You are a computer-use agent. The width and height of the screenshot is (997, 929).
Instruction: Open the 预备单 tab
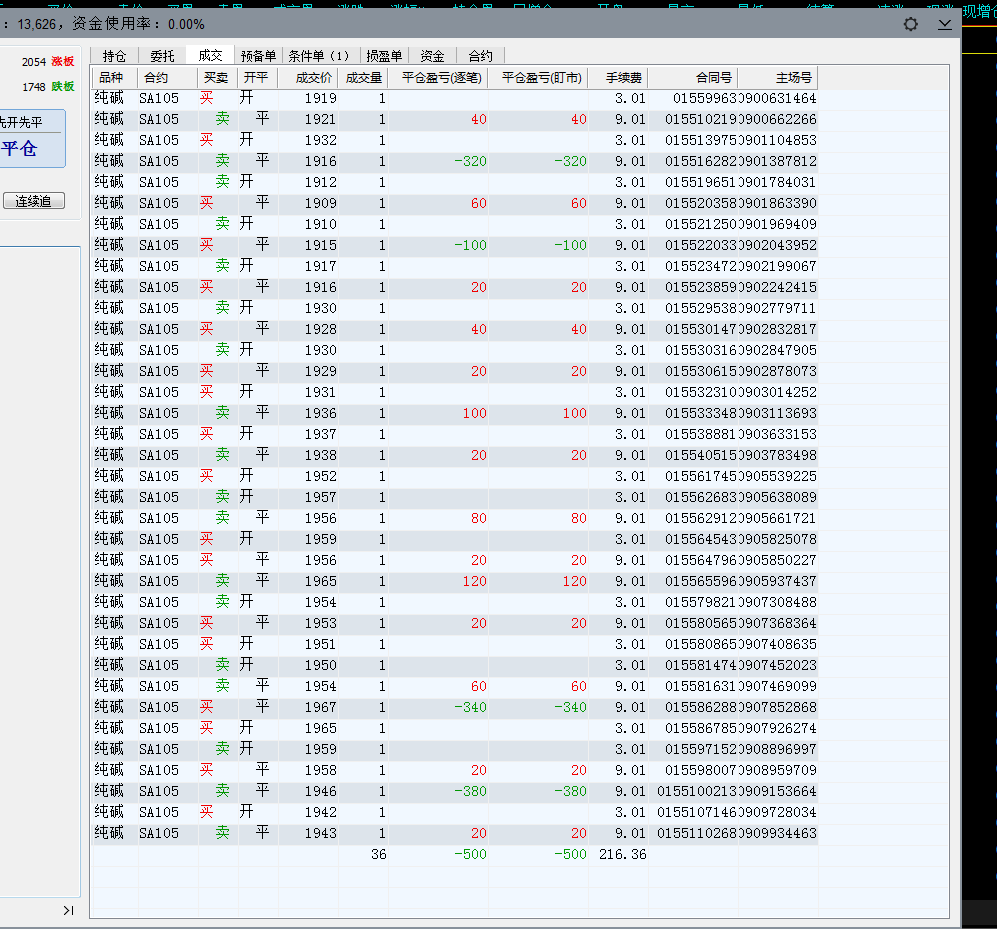(258, 56)
